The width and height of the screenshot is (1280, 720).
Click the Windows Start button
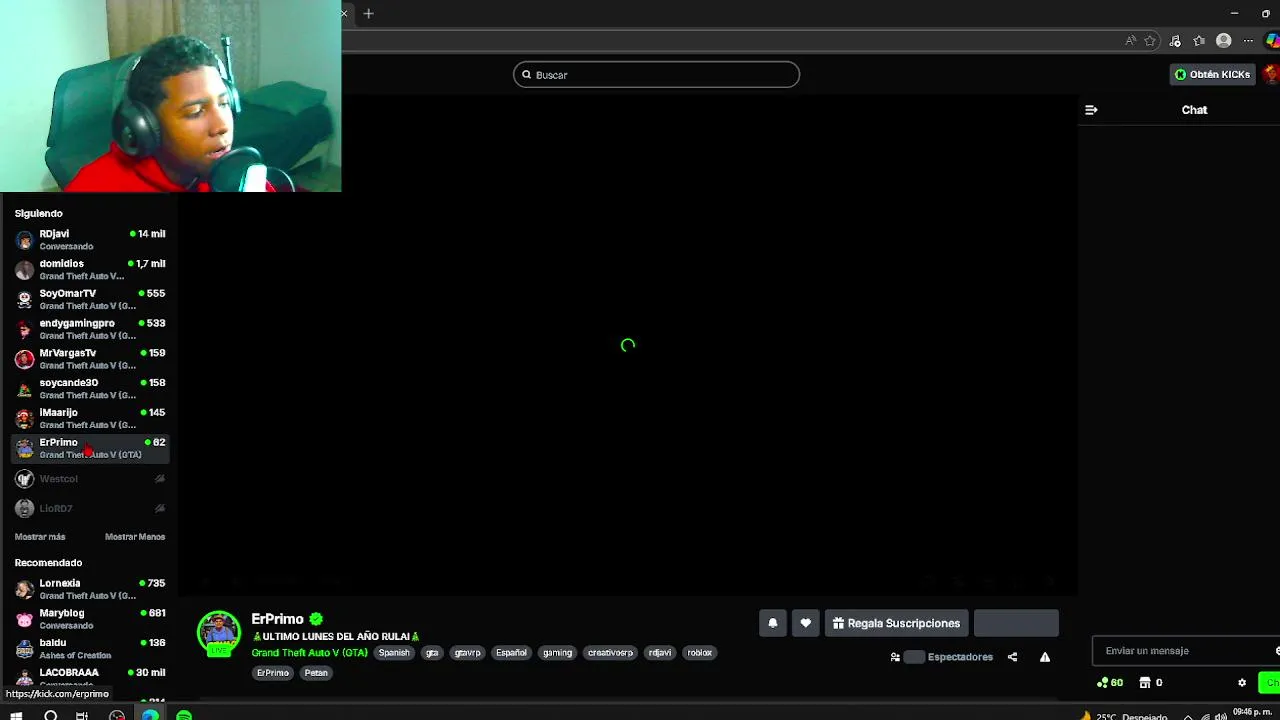pyautogui.click(x=16, y=715)
